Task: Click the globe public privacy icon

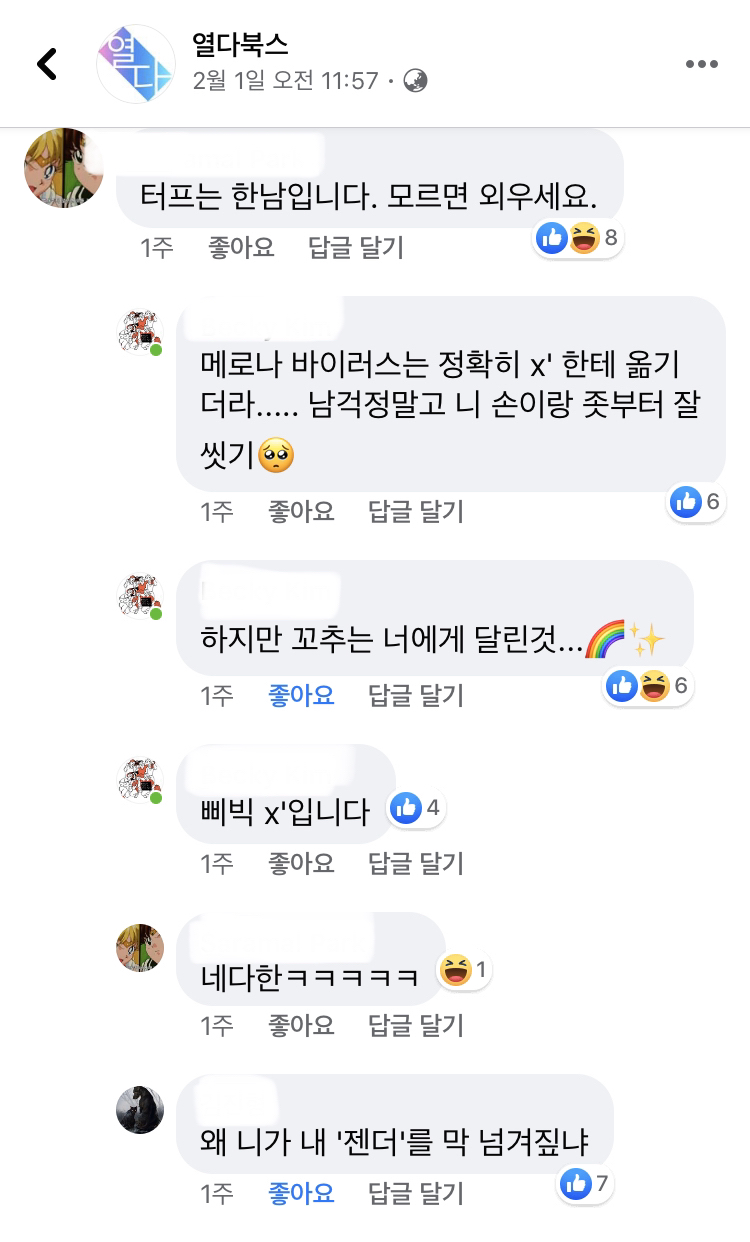Action: pyautogui.click(x=415, y=81)
